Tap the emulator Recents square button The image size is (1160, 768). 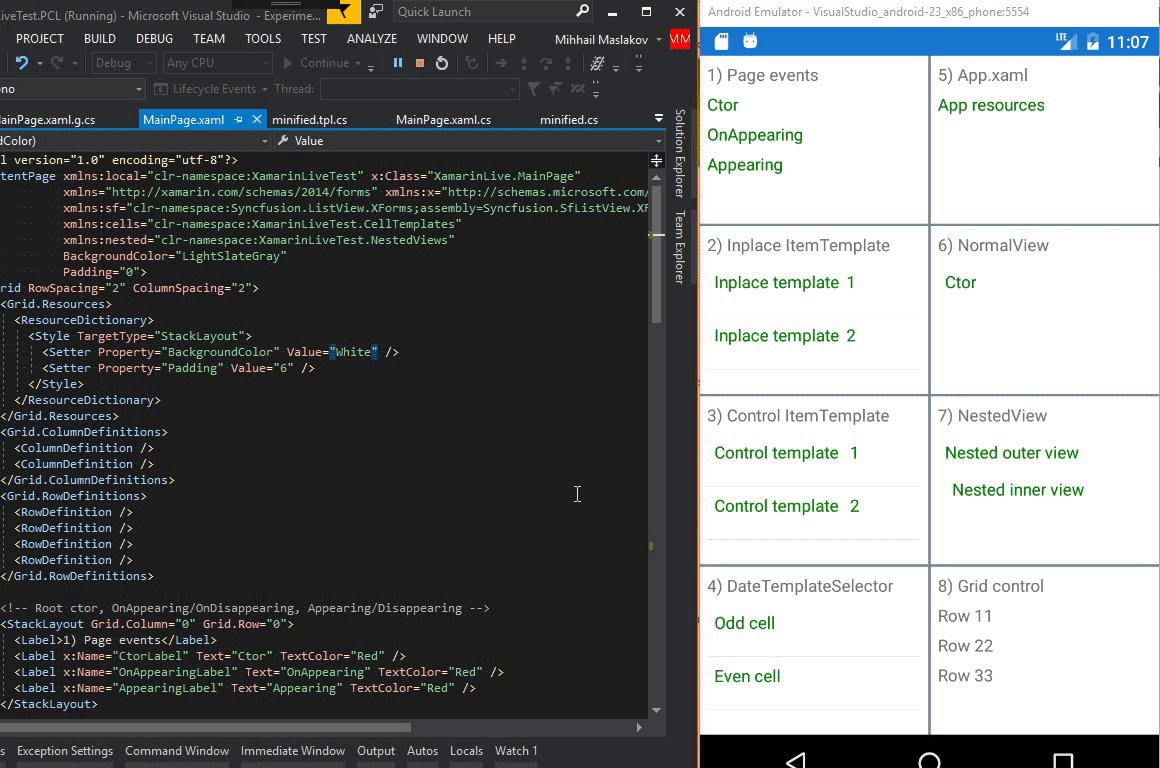(1063, 760)
